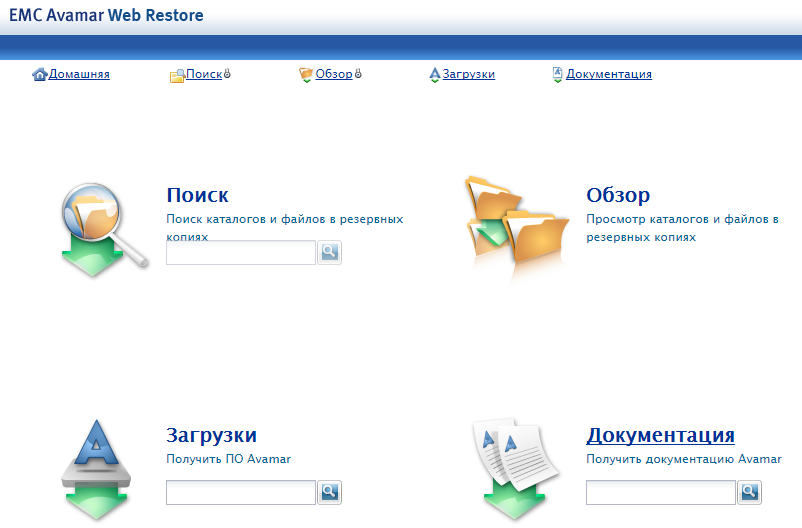The image size is (802, 528).
Task: Open the Домашняя navigation link
Action: [x=79, y=74]
